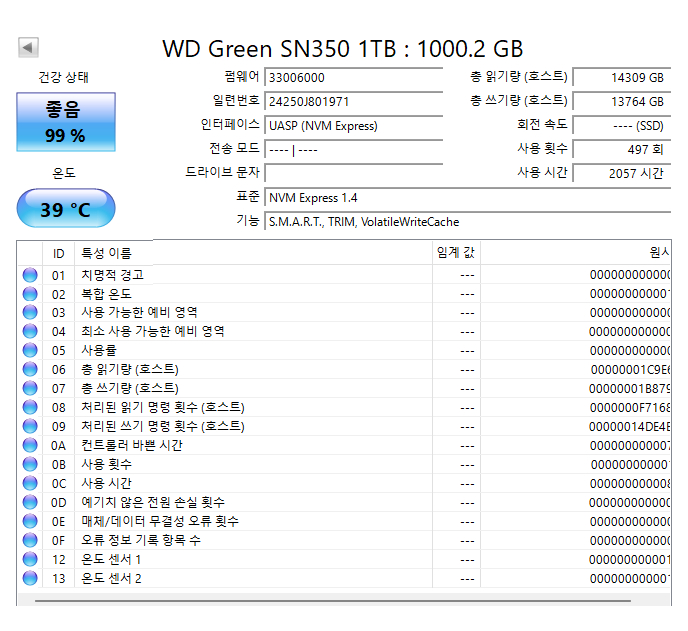This screenshot has height=631, width=688.
Task: Click the power on count 497 회
Action: tap(622, 150)
